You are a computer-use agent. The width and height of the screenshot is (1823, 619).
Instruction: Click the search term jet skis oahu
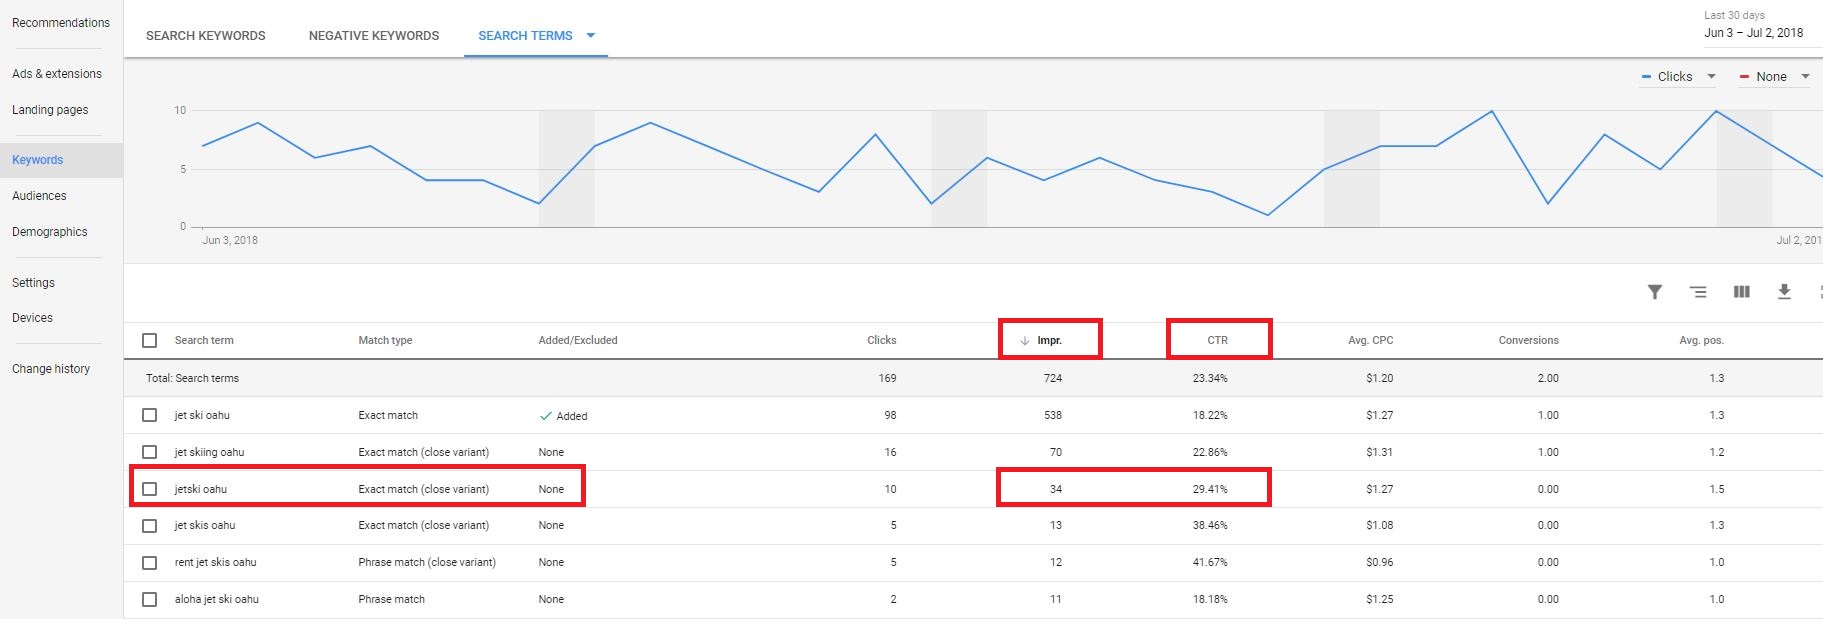pos(205,526)
